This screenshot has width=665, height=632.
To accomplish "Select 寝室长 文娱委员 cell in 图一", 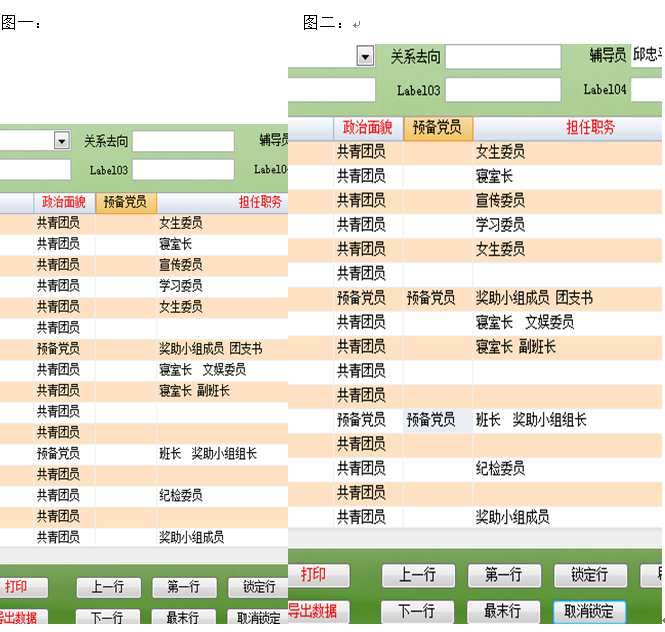I will [x=222, y=370].
